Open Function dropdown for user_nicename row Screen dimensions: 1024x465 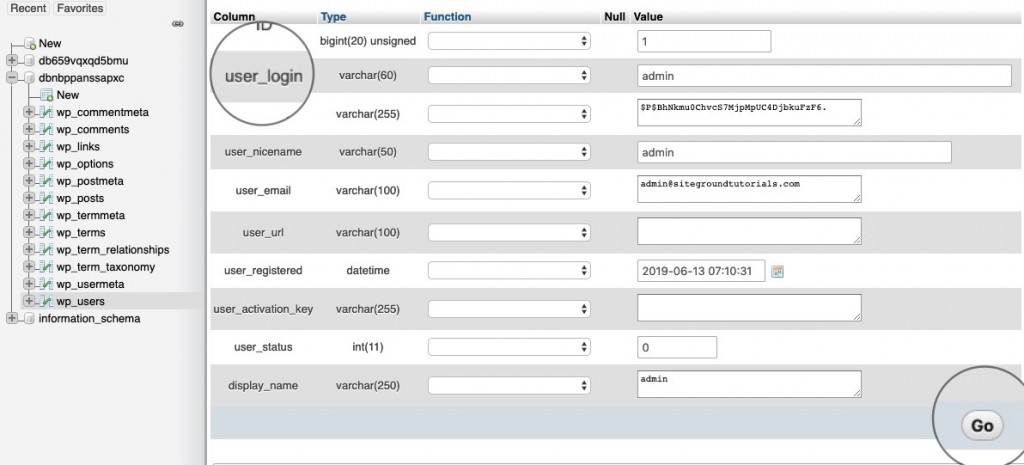pyautogui.click(x=509, y=152)
